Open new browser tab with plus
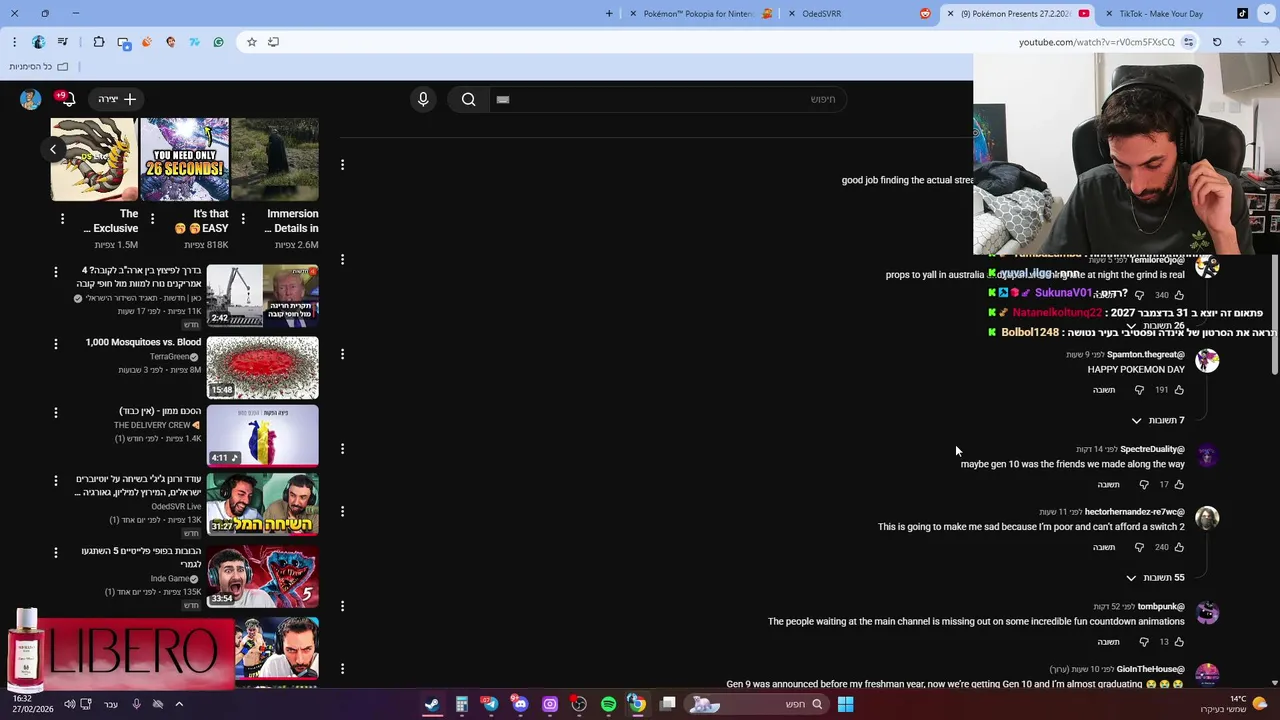The height and width of the screenshot is (720, 1280). pos(609,14)
